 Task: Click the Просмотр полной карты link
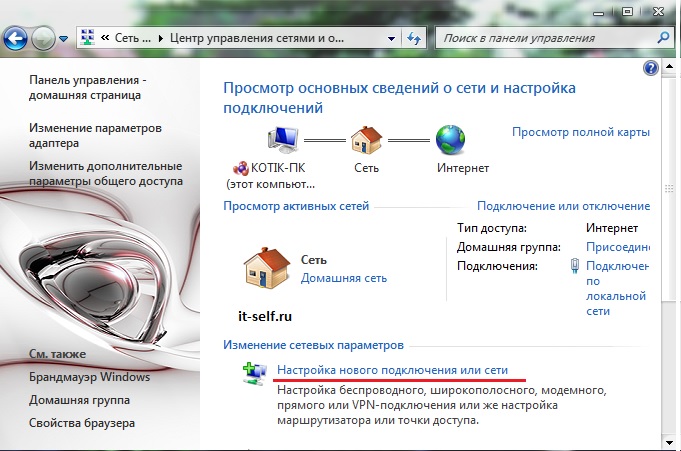click(x=580, y=132)
